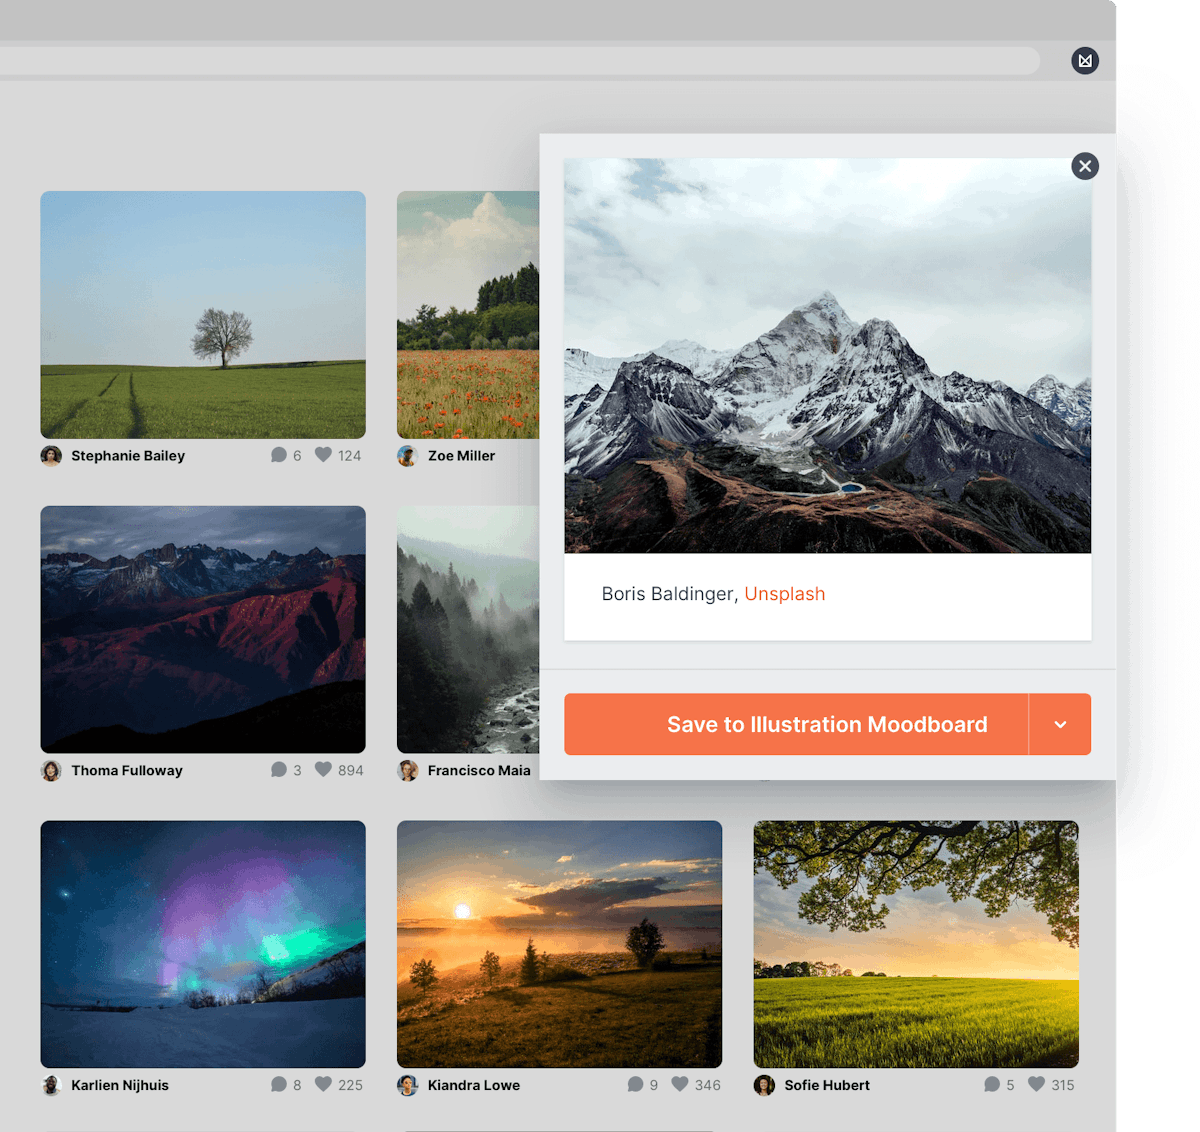1200x1132 pixels.
Task: Like Karlien Nijhuis's aurora photo
Action: pyautogui.click(x=322, y=1084)
